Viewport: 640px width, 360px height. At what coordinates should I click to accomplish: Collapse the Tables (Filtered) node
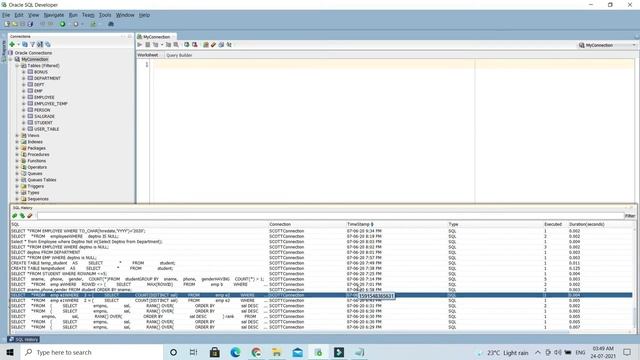click(x=17, y=65)
